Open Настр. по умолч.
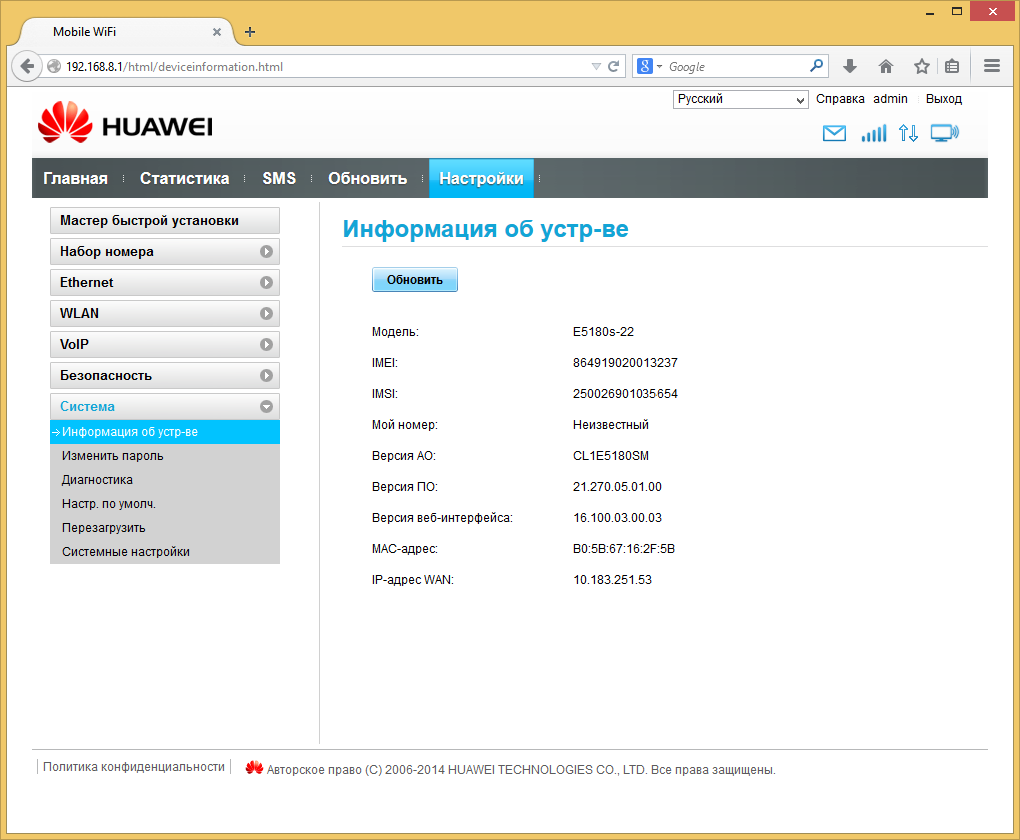Viewport: 1020px width, 840px height. (109, 504)
